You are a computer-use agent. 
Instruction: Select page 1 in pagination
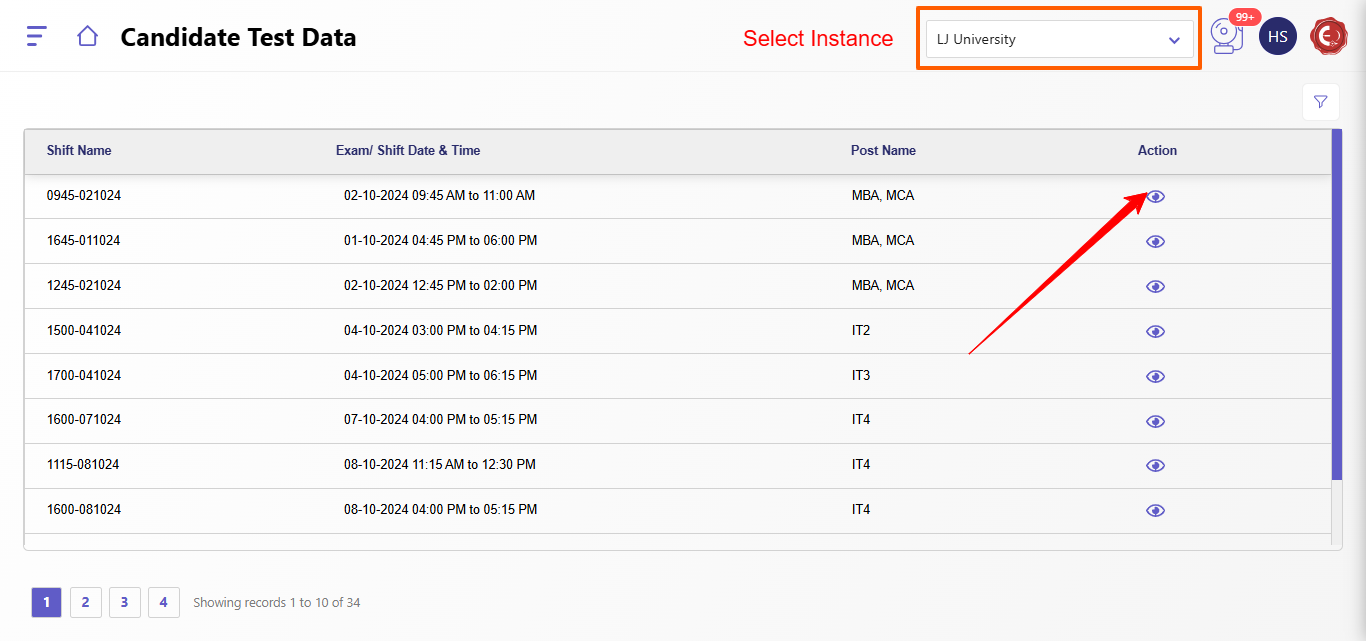point(47,602)
